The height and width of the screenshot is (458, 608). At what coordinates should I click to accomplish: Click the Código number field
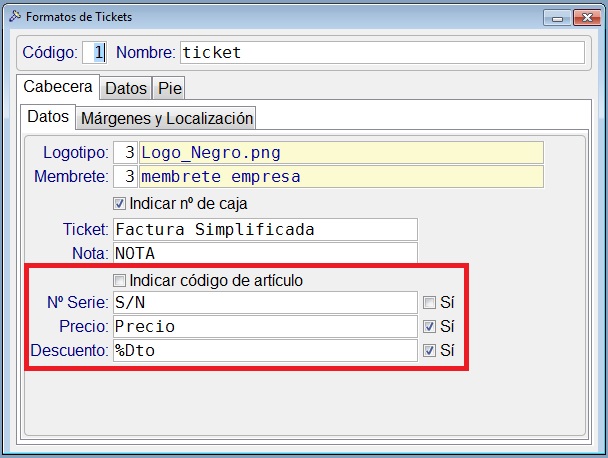[x=99, y=53]
